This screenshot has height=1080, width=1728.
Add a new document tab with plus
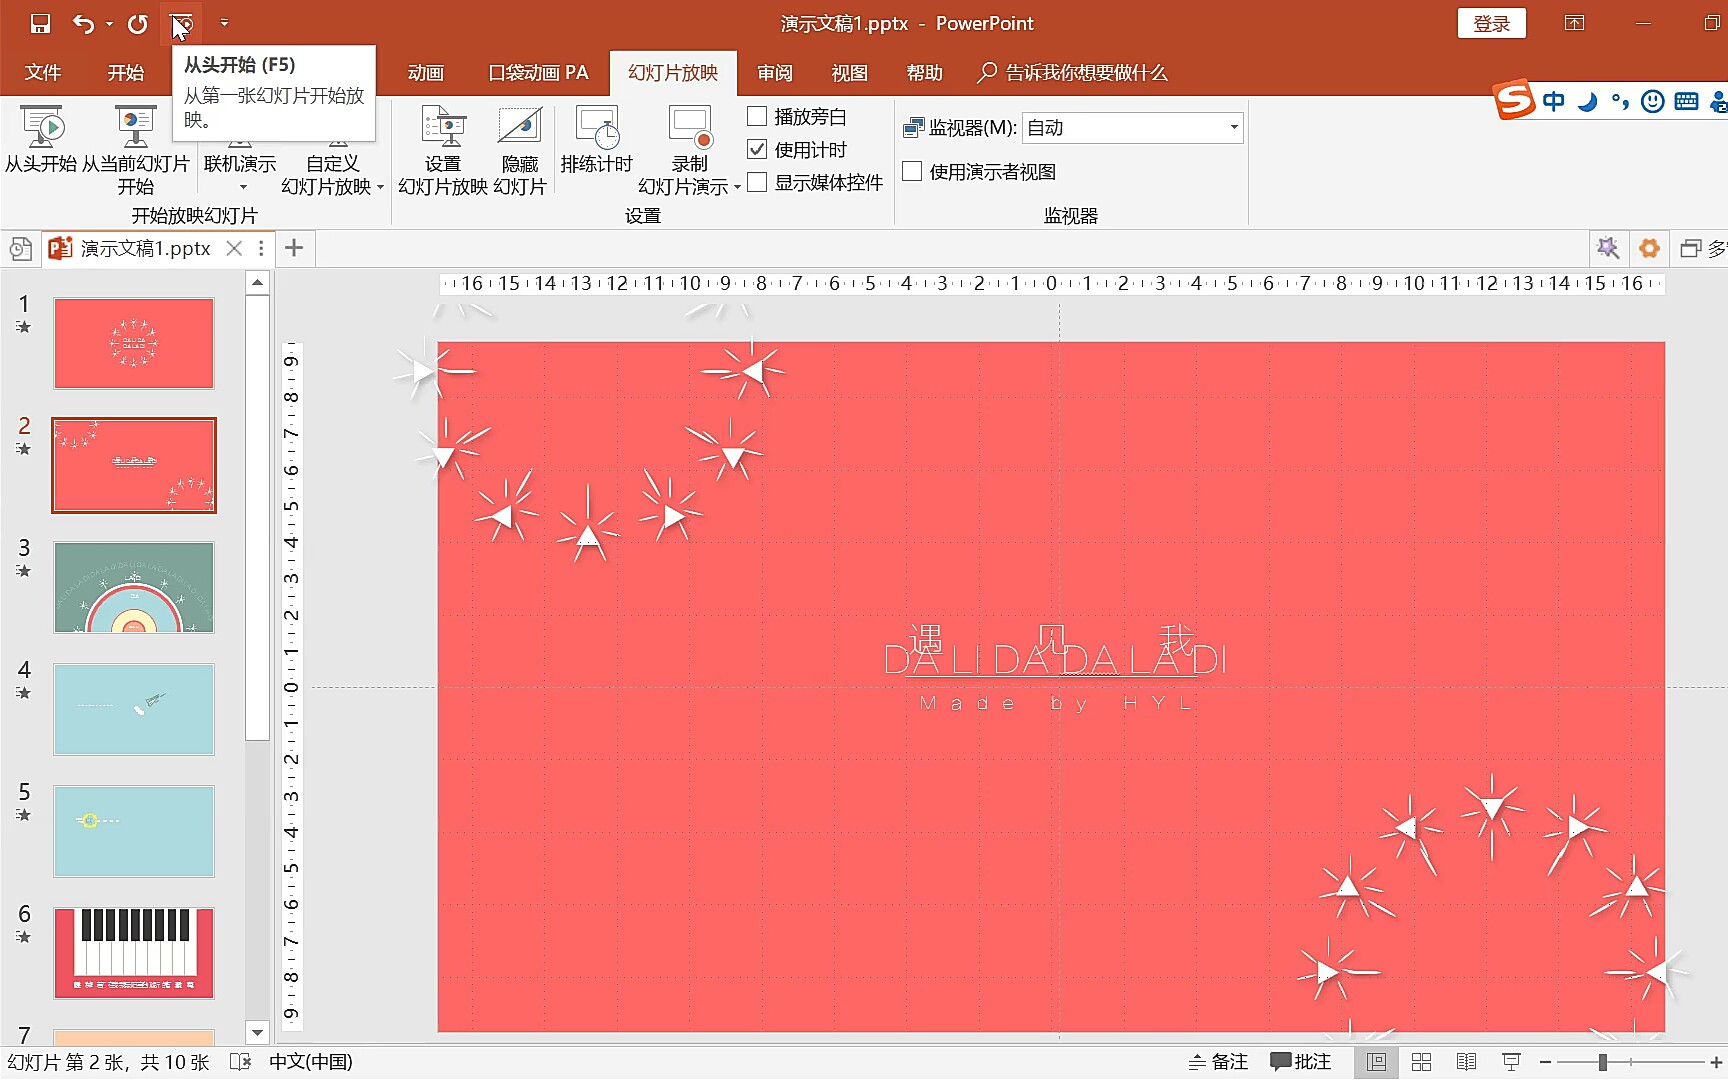point(294,248)
